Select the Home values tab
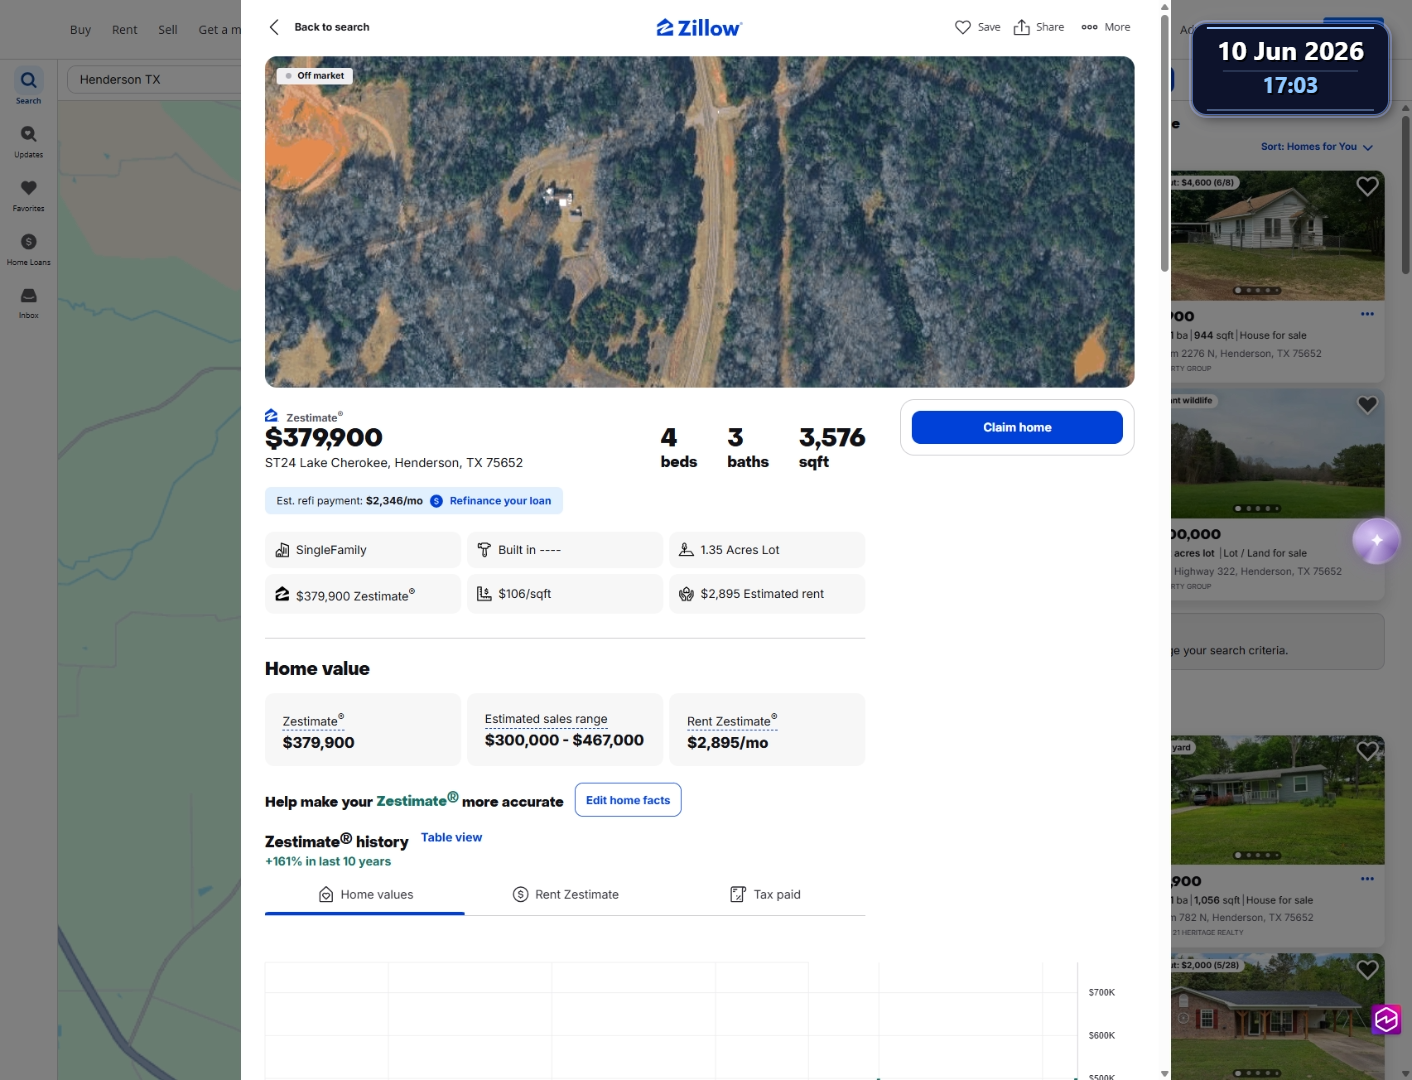The image size is (1412, 1080). 365,895
